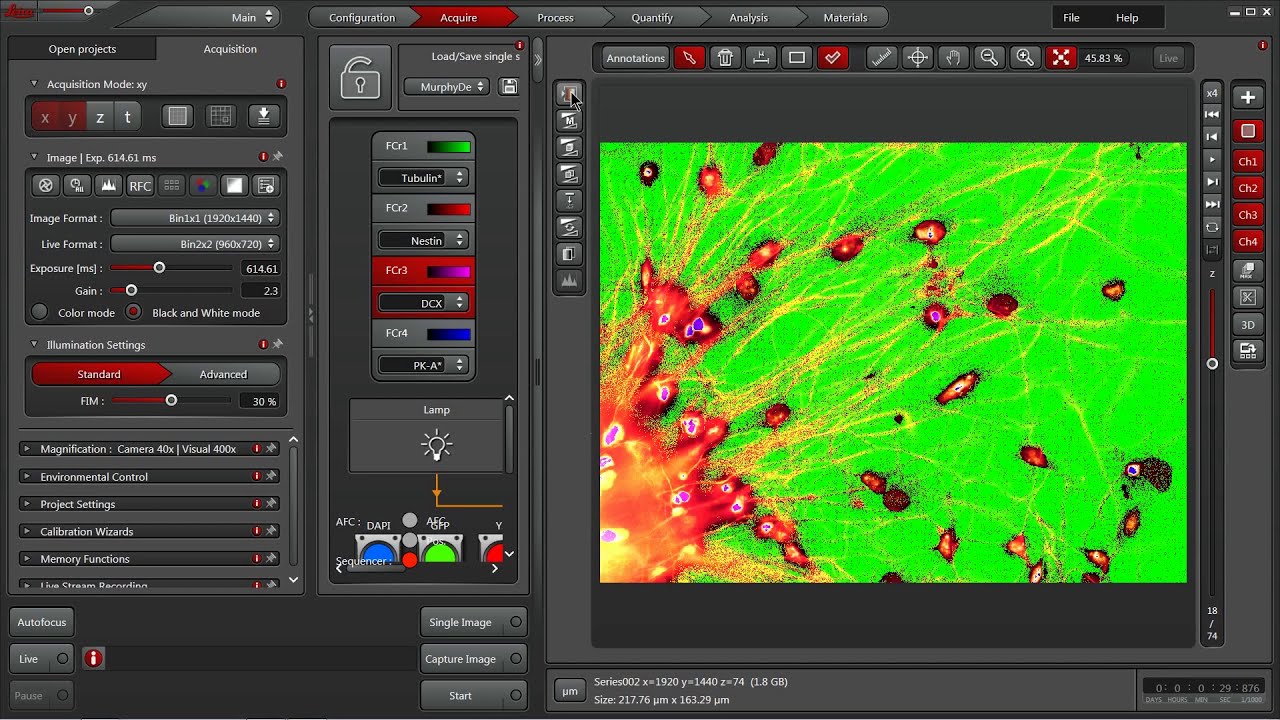
Task: Switch to the Analysis tab
Action: pyautogui.click(x=748, y=17)
